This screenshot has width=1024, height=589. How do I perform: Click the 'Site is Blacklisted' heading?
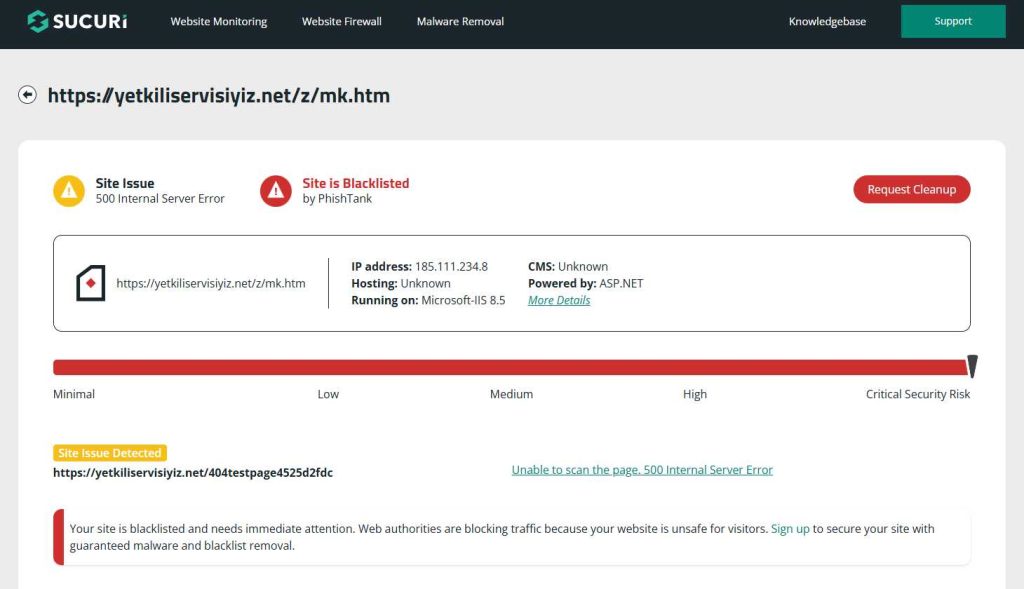pos(356,183)
